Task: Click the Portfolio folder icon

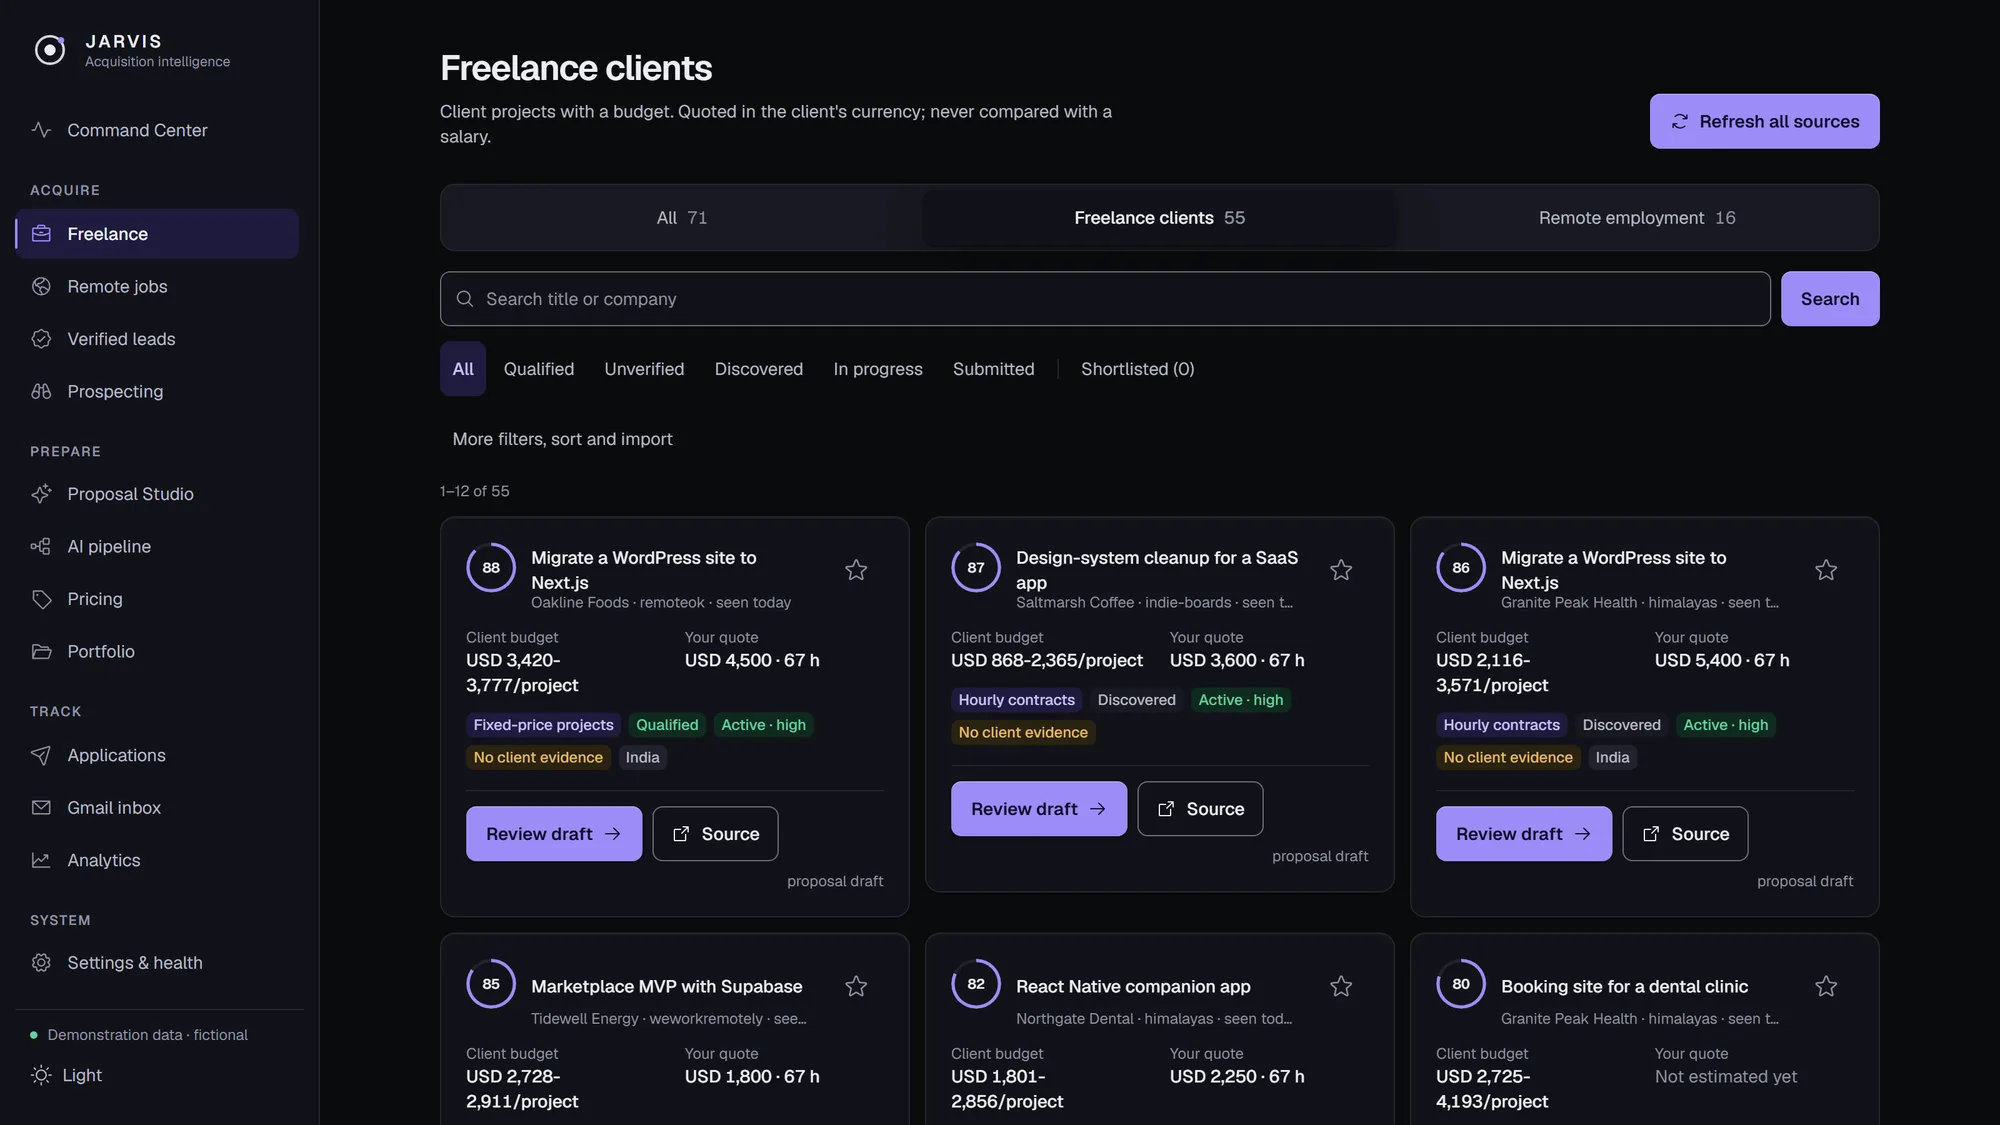Action: (x=41, y=652)
